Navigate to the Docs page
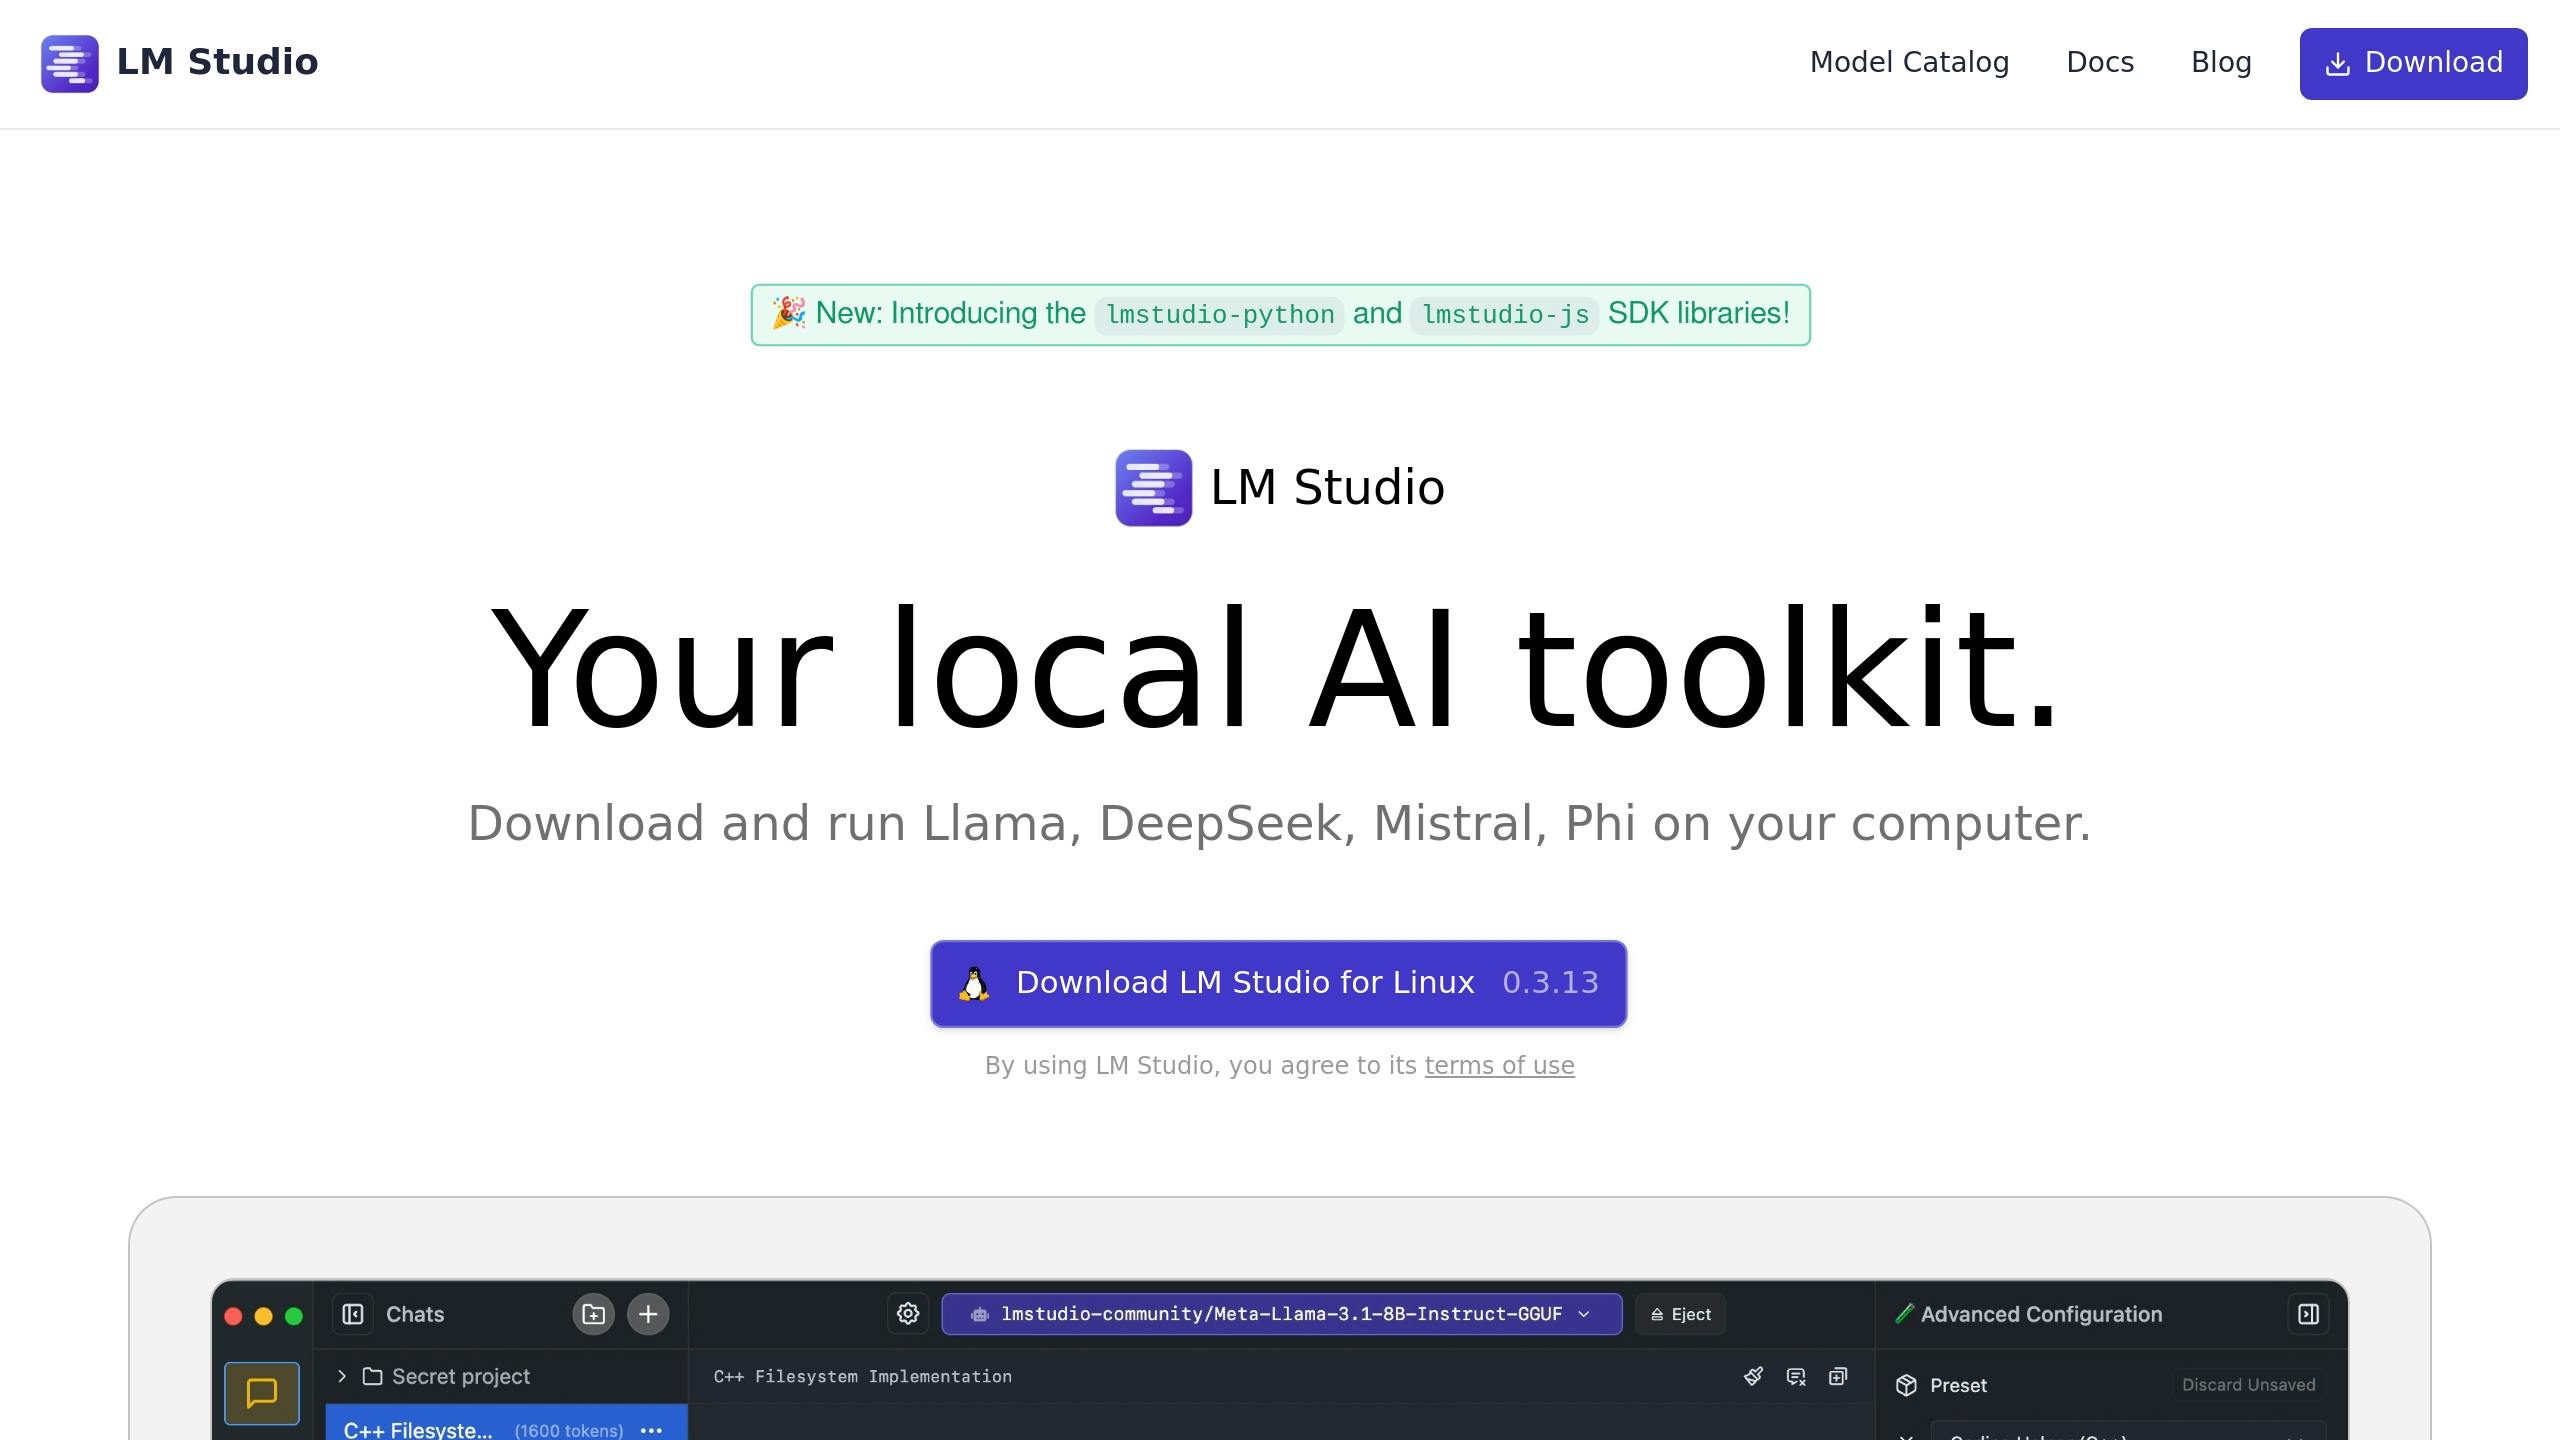This screenshot has height=1440, width=2560. click(x=2100, y=62)
